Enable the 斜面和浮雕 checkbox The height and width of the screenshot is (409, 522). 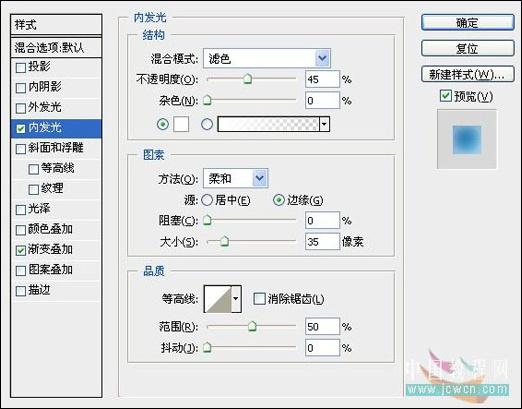click(21, 149)
